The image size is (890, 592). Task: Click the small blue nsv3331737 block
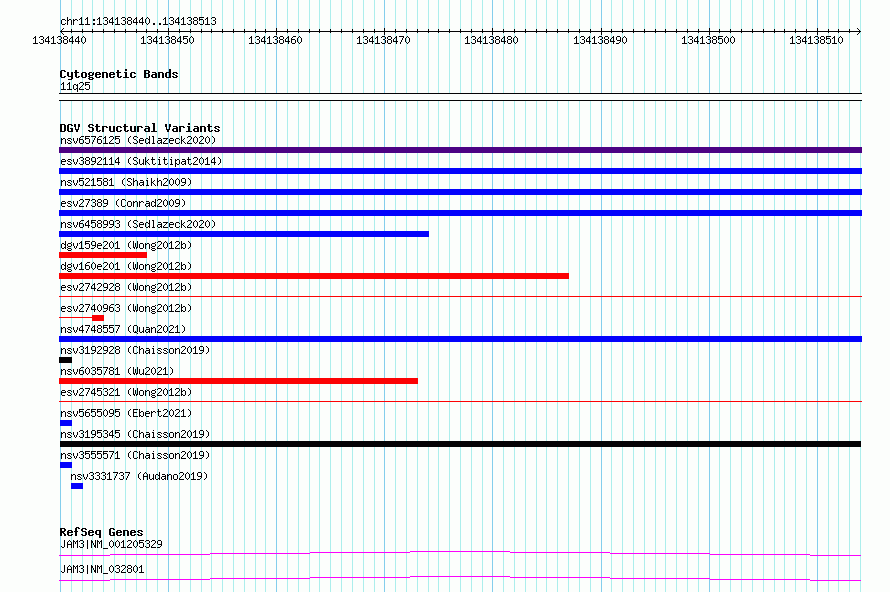(x=77, y=486)
